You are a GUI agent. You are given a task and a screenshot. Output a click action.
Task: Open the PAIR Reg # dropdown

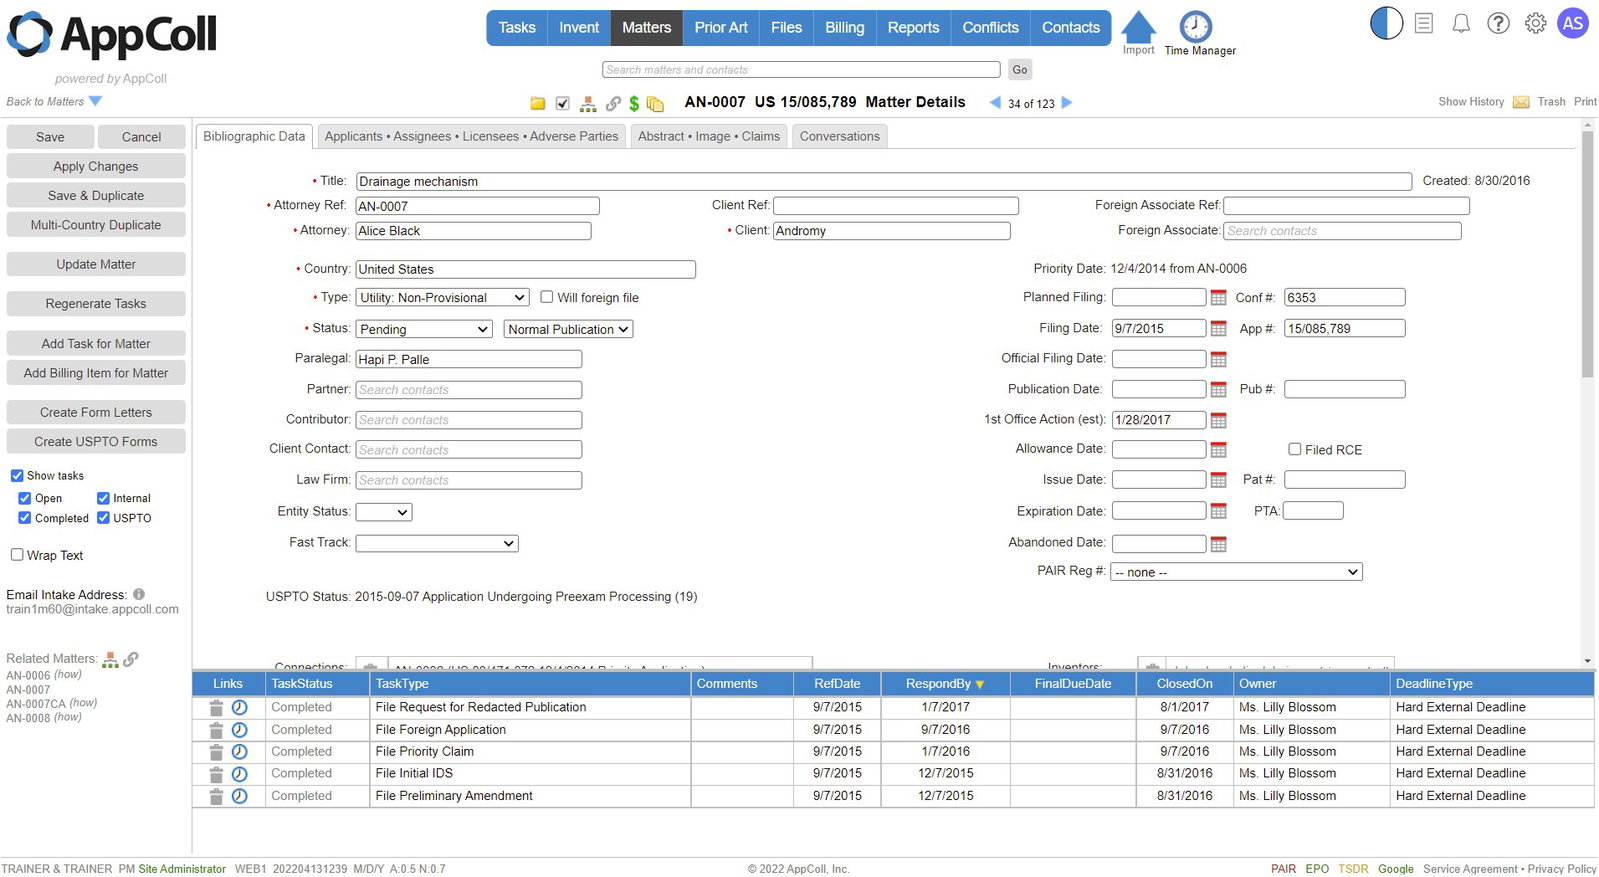tap(1237, 572)
